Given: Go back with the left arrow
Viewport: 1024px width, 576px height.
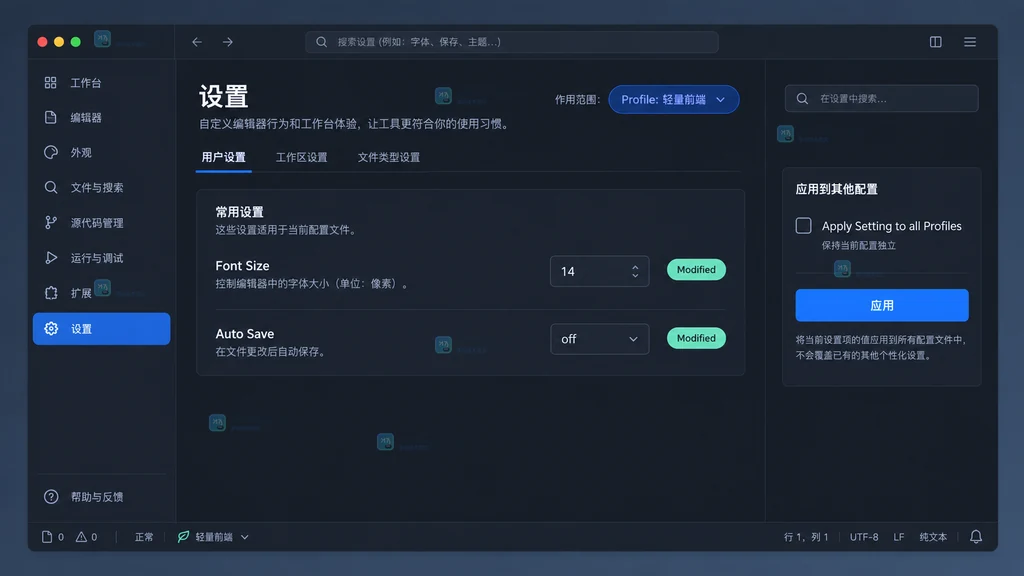Looking at the screenshot, I should (x=197, y=42).
